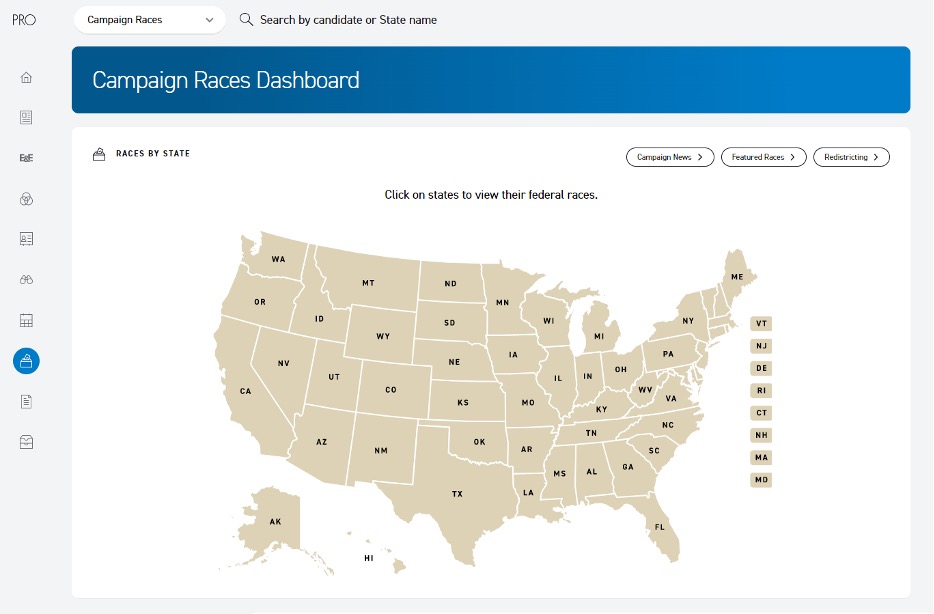
Task: Click the globe icon in the sidebar
Action: point(25,198)
